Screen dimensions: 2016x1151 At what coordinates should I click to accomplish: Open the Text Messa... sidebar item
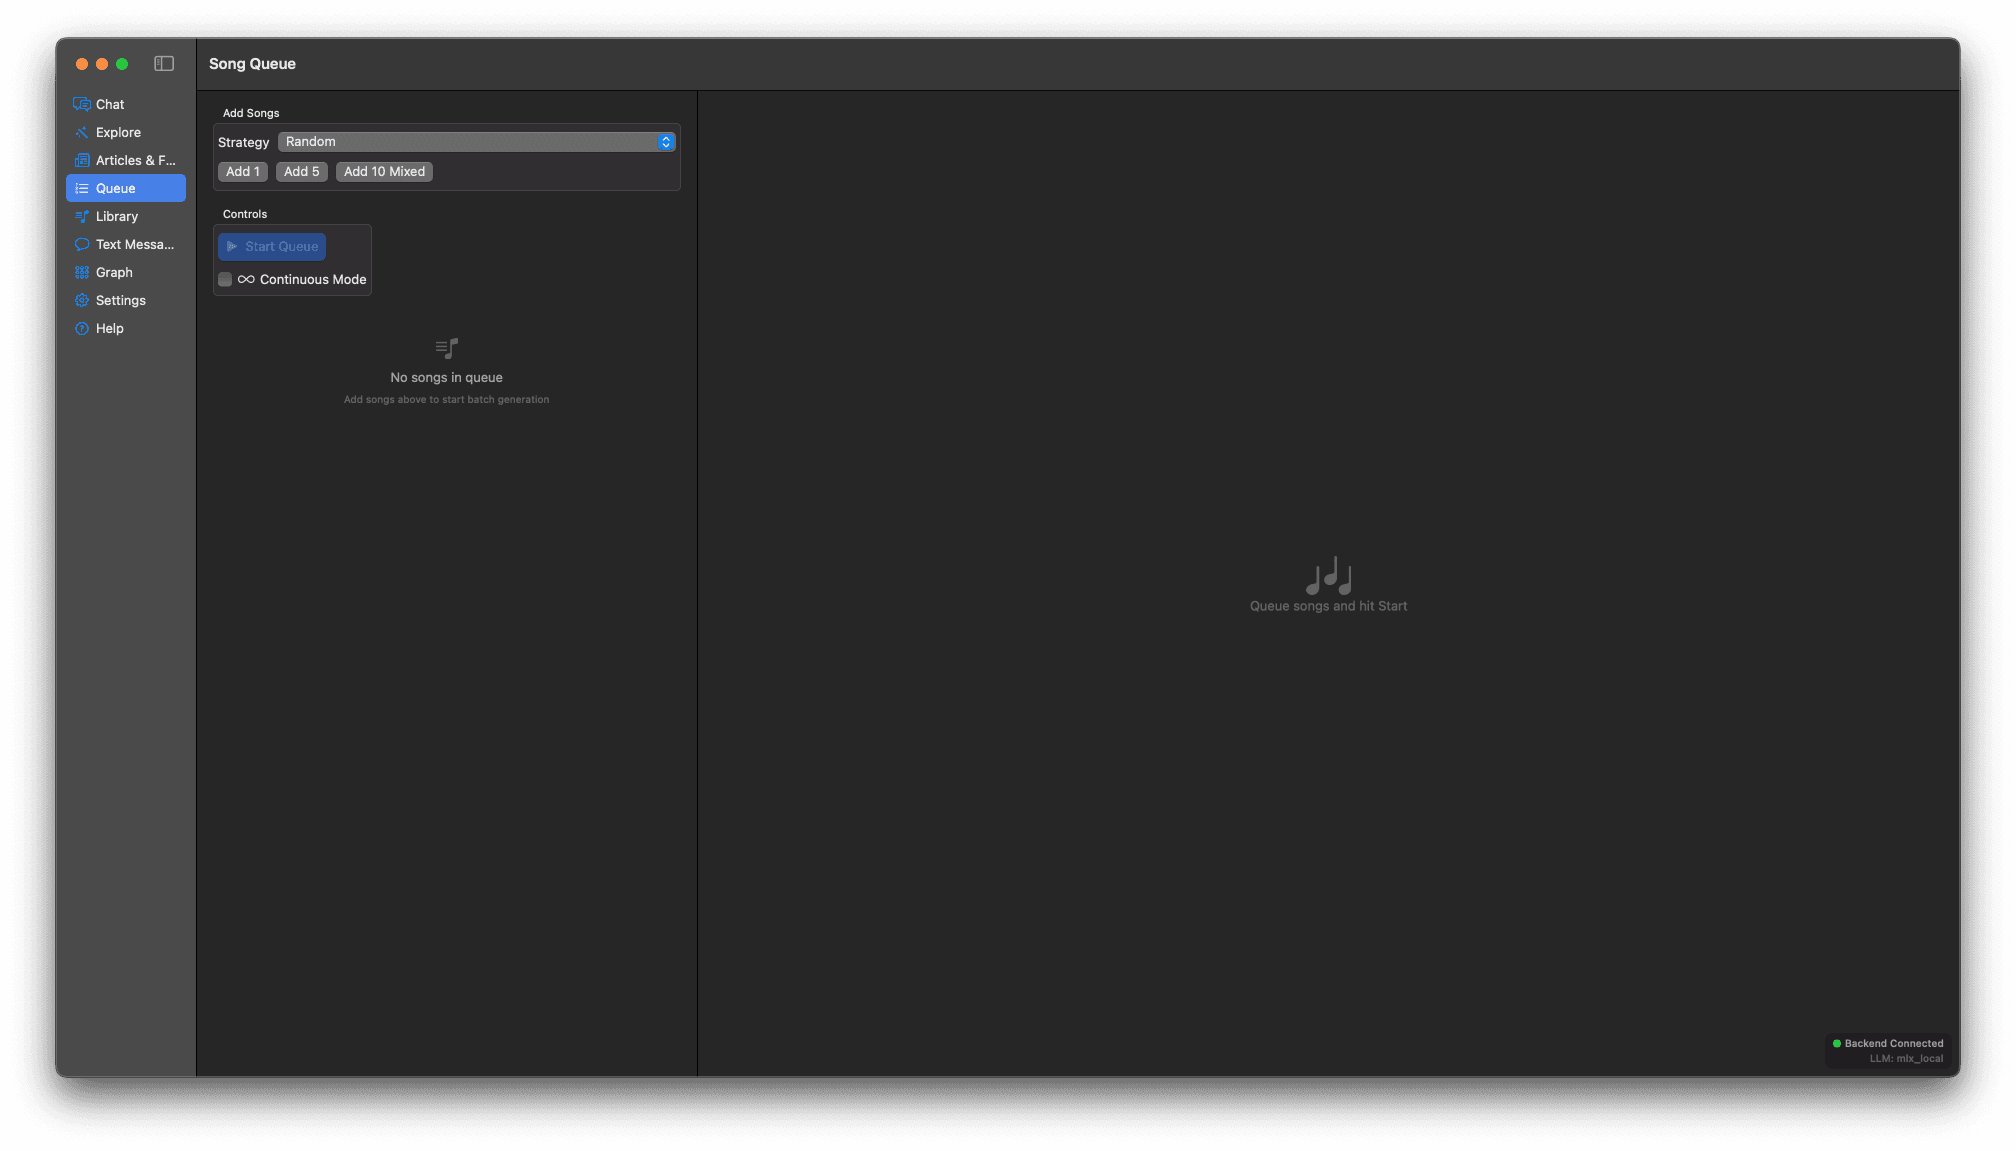pos(126,244)
